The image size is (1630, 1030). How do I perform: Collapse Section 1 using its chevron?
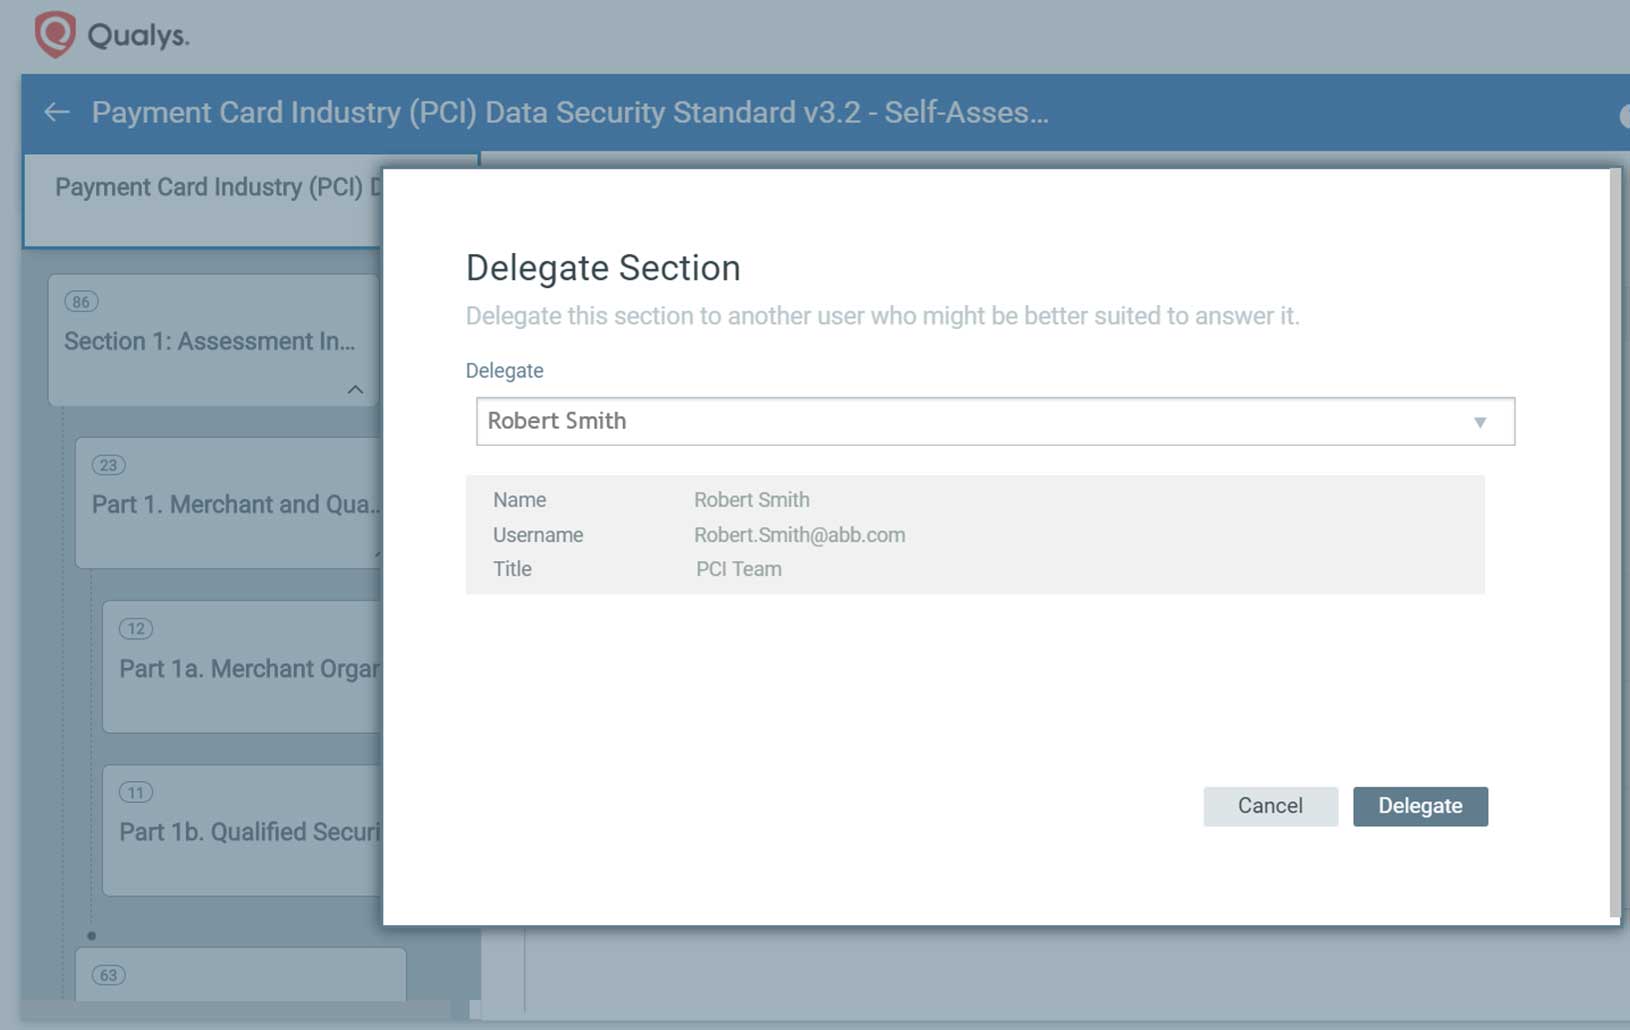point(356,389)
